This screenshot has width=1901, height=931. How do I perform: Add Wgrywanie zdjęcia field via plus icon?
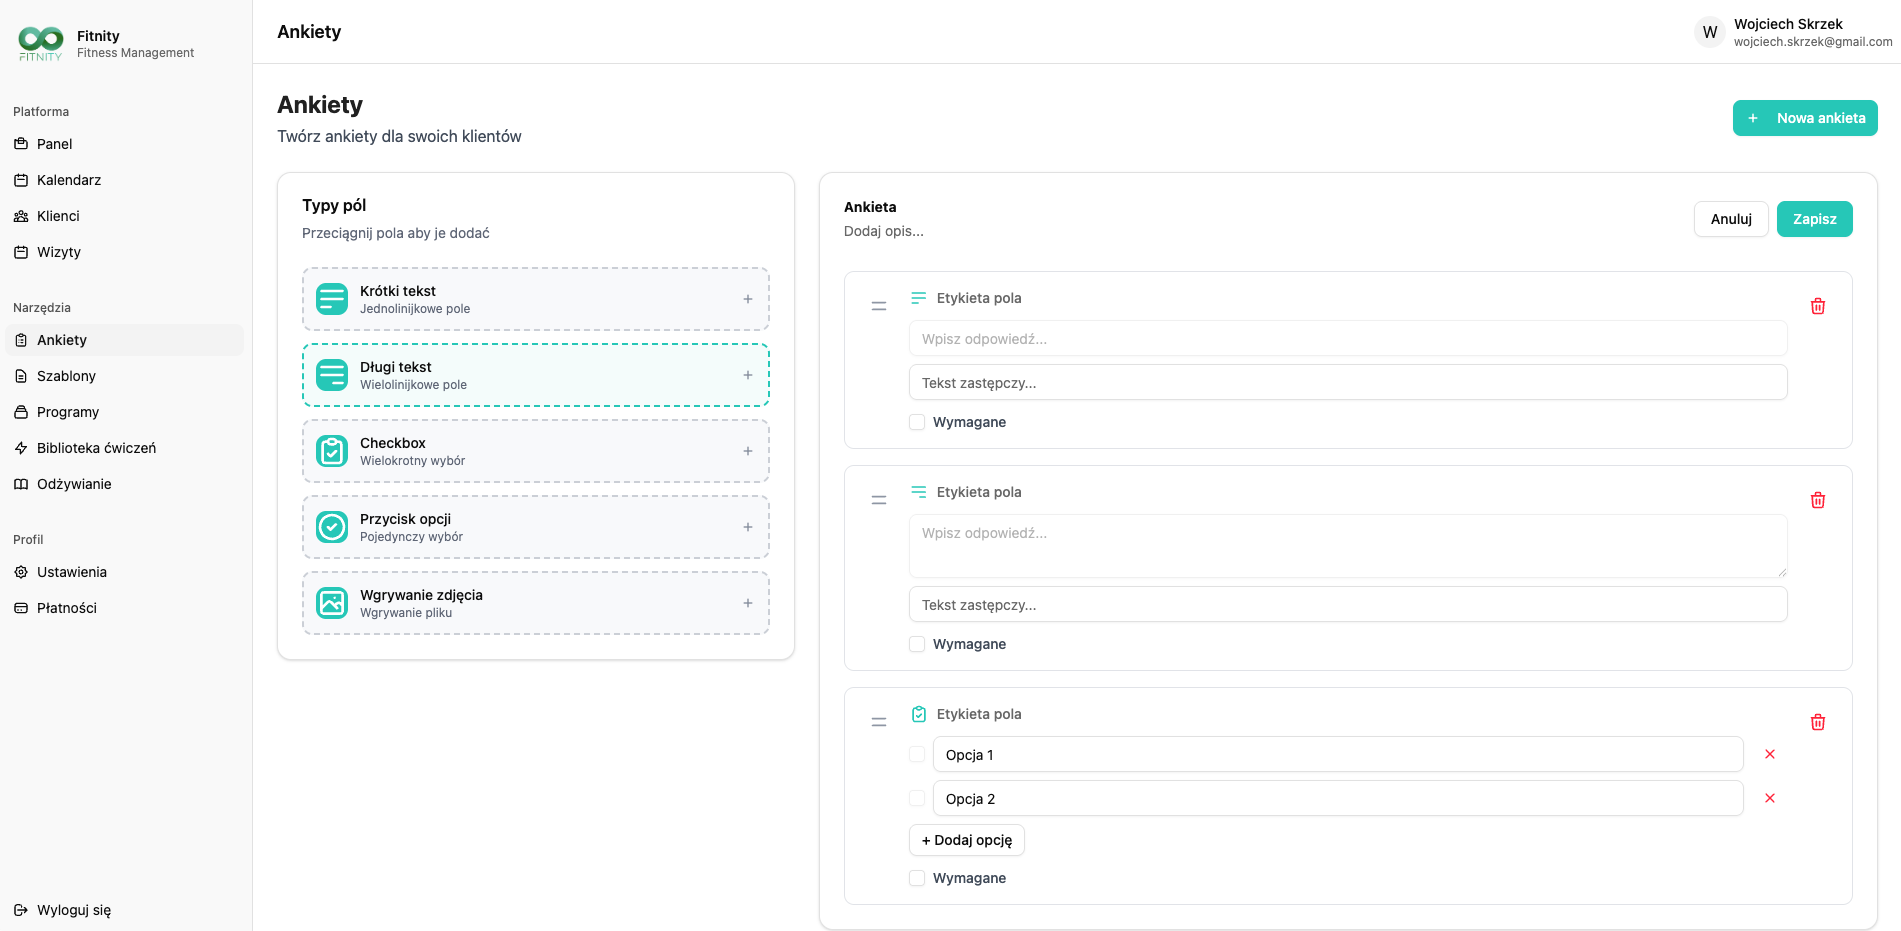click(x=747, y=603)
